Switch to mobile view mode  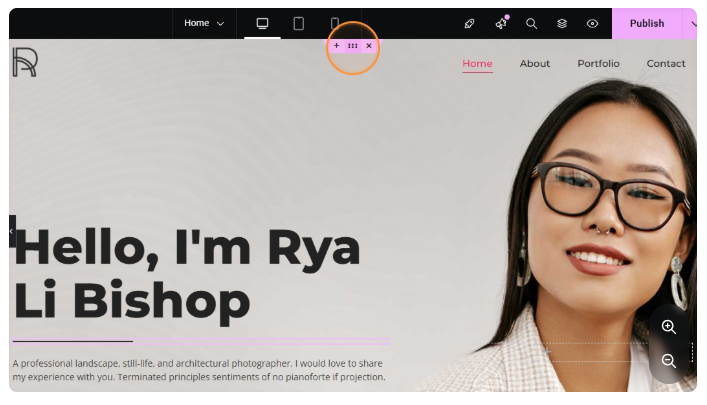click(335, 23)
